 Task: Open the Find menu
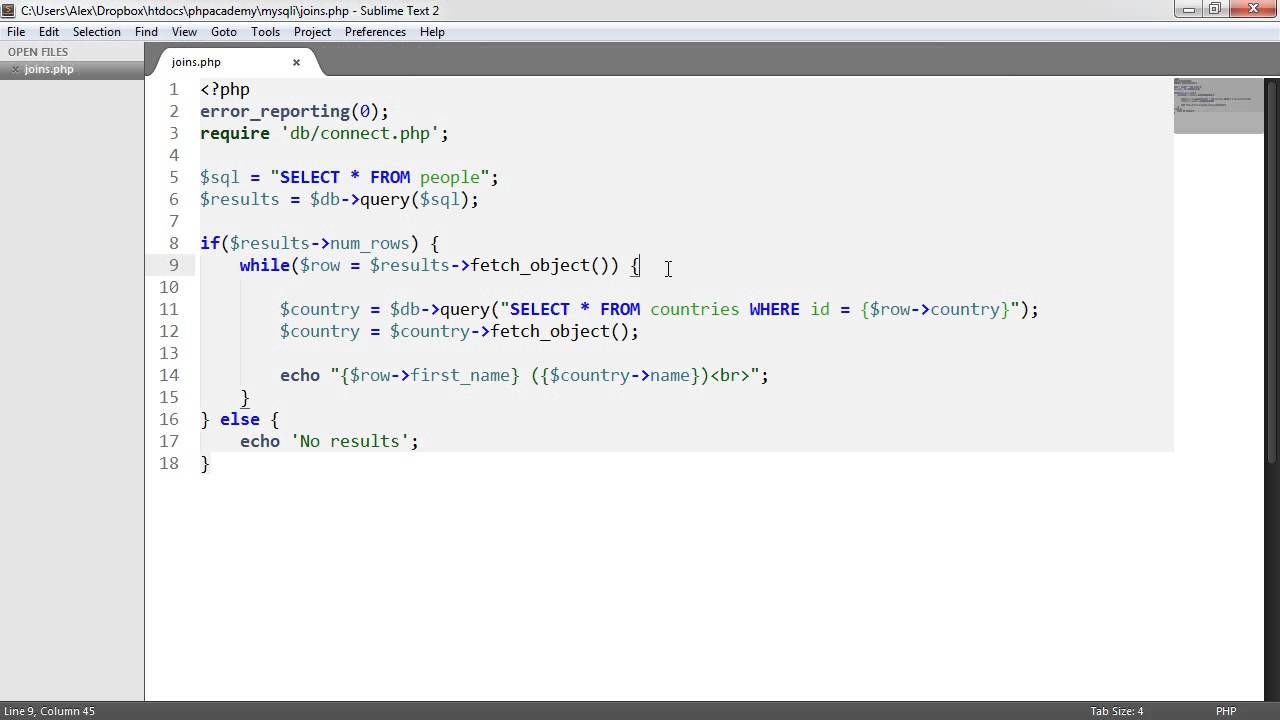pos(146,32)
